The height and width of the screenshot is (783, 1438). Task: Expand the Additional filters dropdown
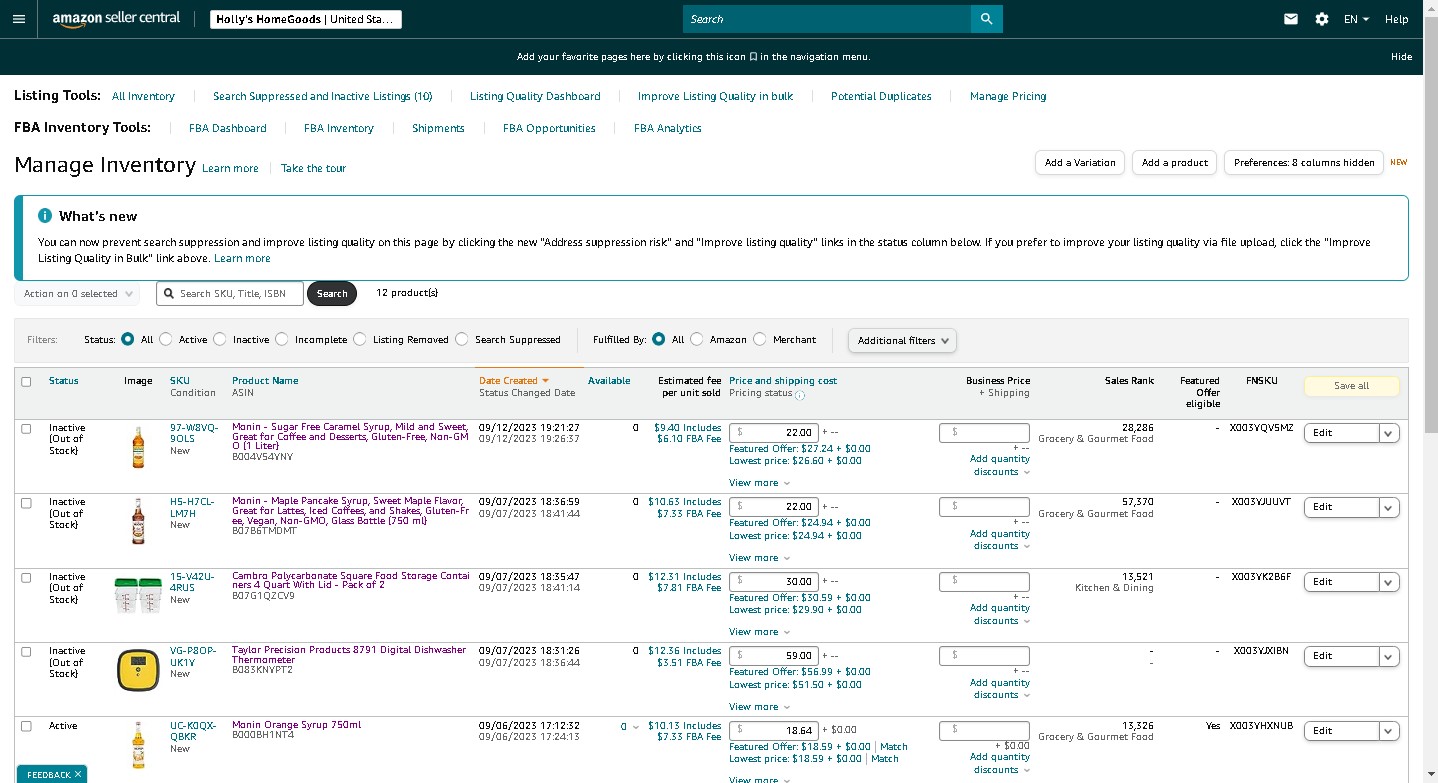point(902,340)
